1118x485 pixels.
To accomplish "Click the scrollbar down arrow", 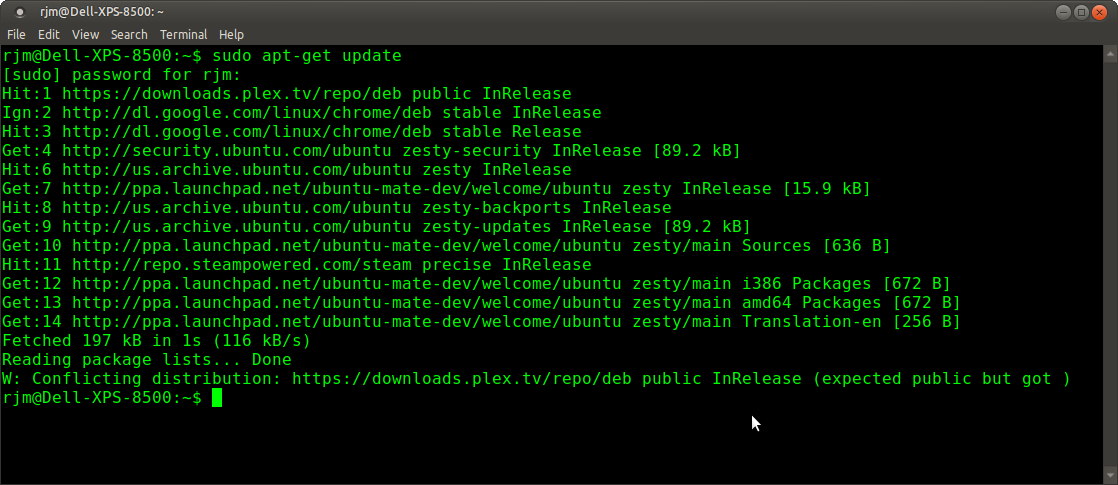I will [1111, 474].
